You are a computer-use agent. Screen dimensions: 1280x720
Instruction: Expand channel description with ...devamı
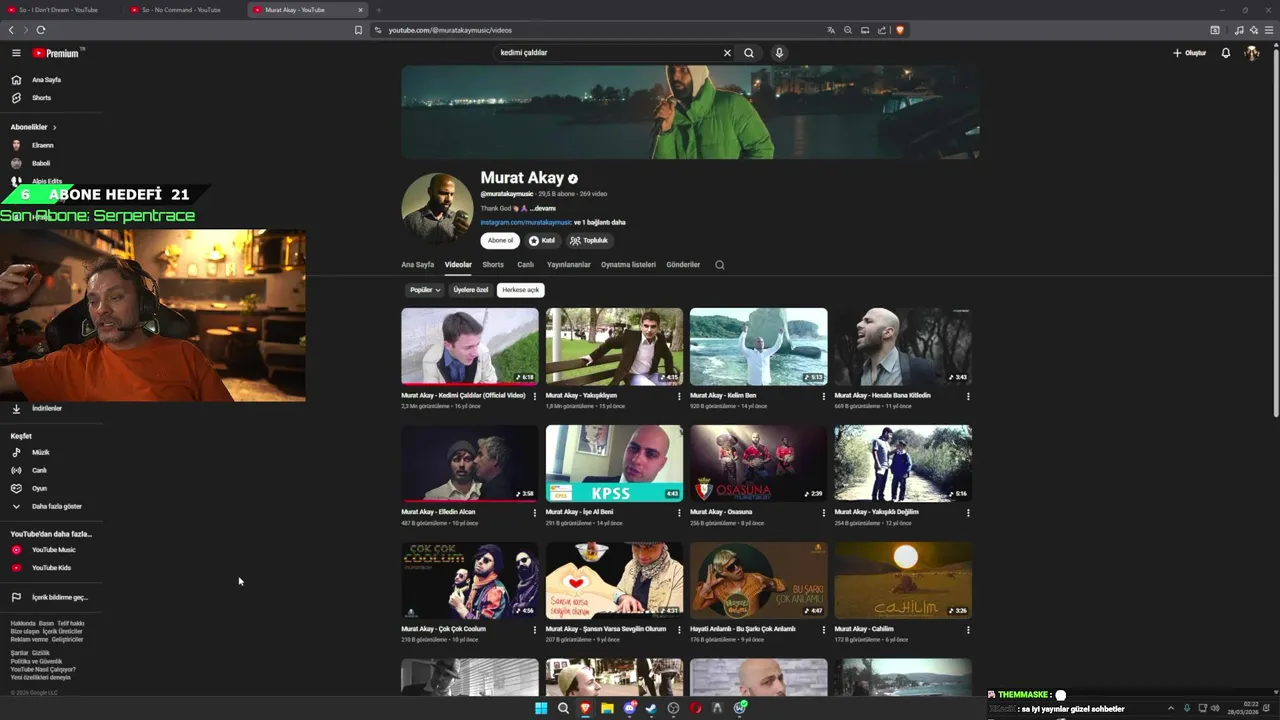(542, 208)
